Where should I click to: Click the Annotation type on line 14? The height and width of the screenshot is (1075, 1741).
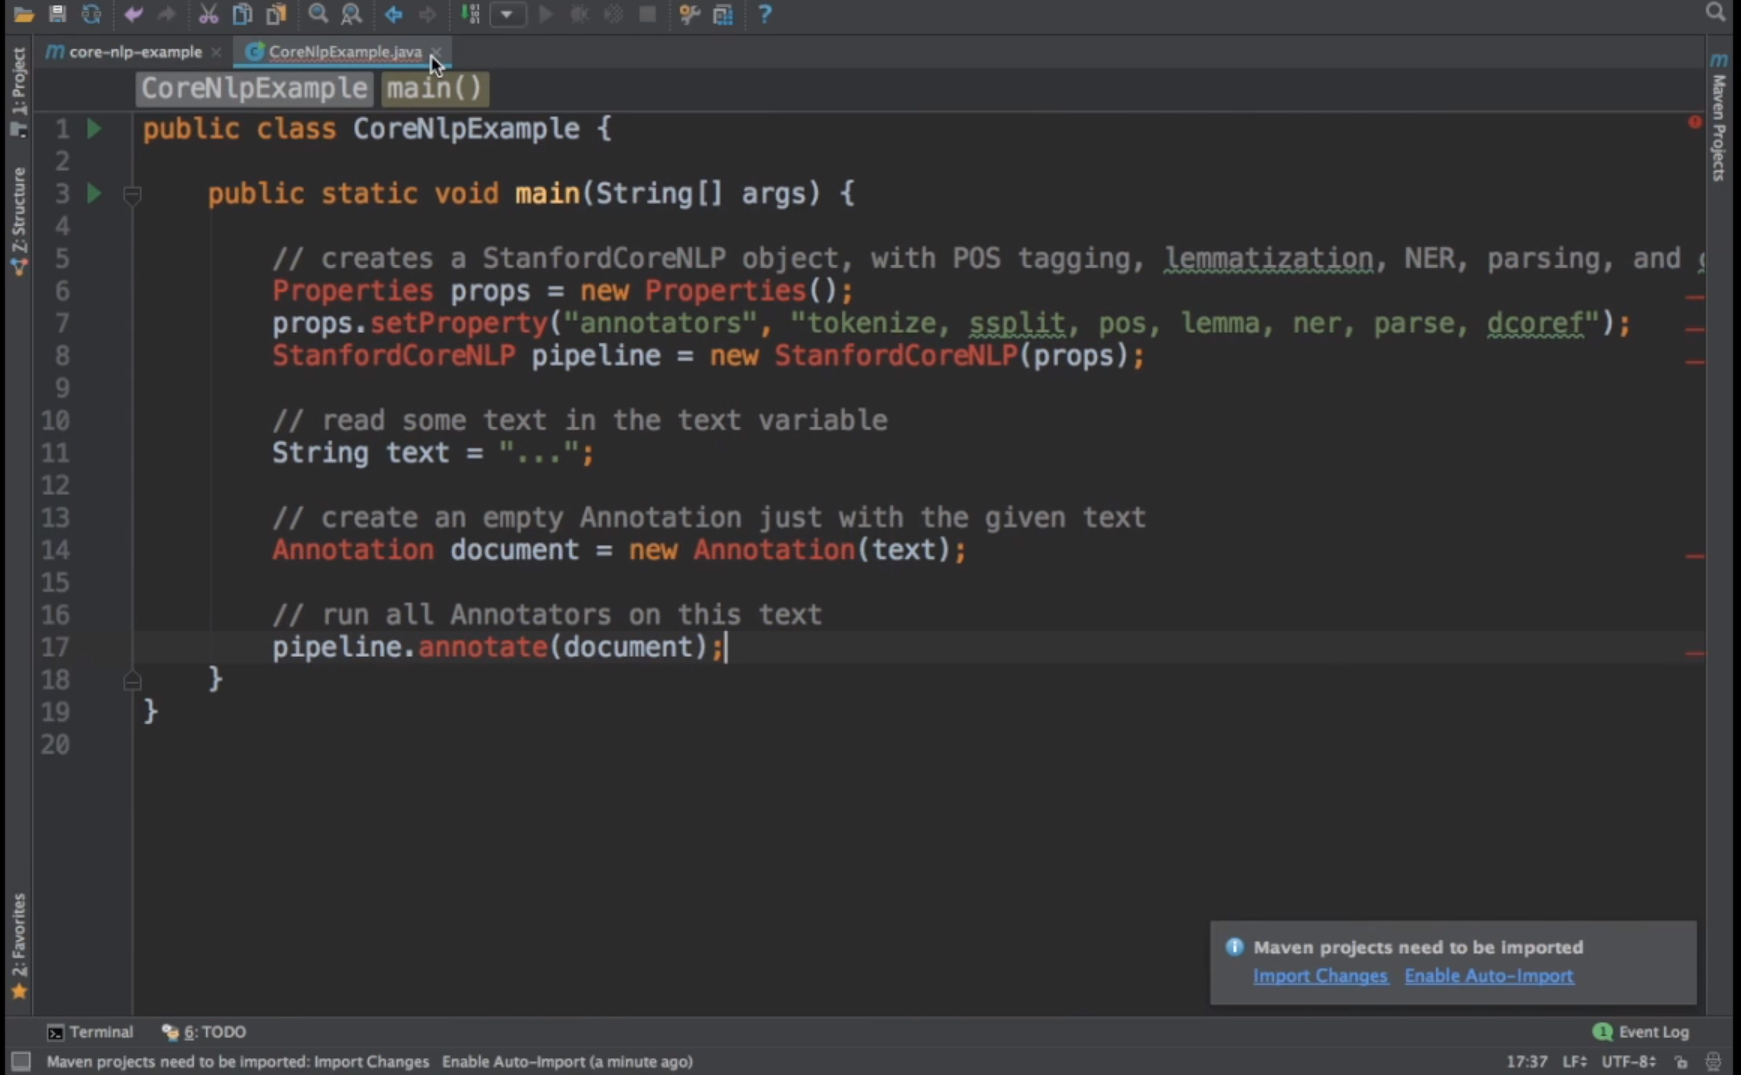click(353, 550)
